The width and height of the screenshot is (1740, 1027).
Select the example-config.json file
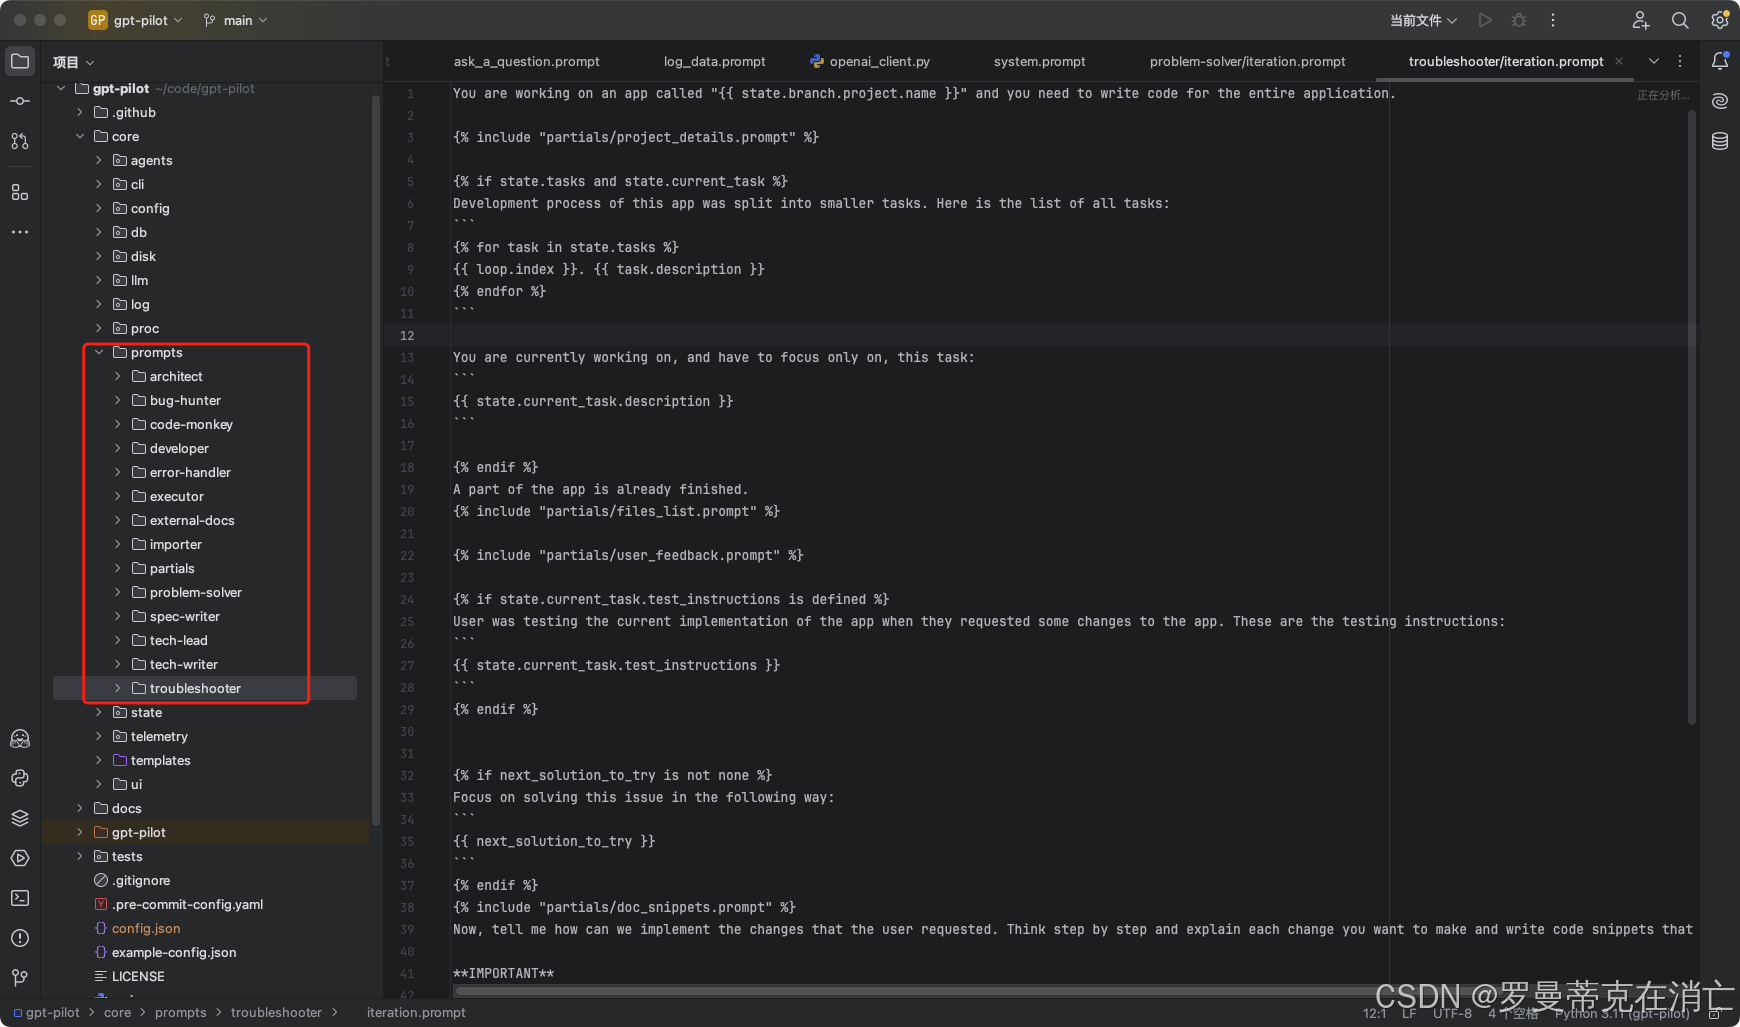click(x=174, y=952)
